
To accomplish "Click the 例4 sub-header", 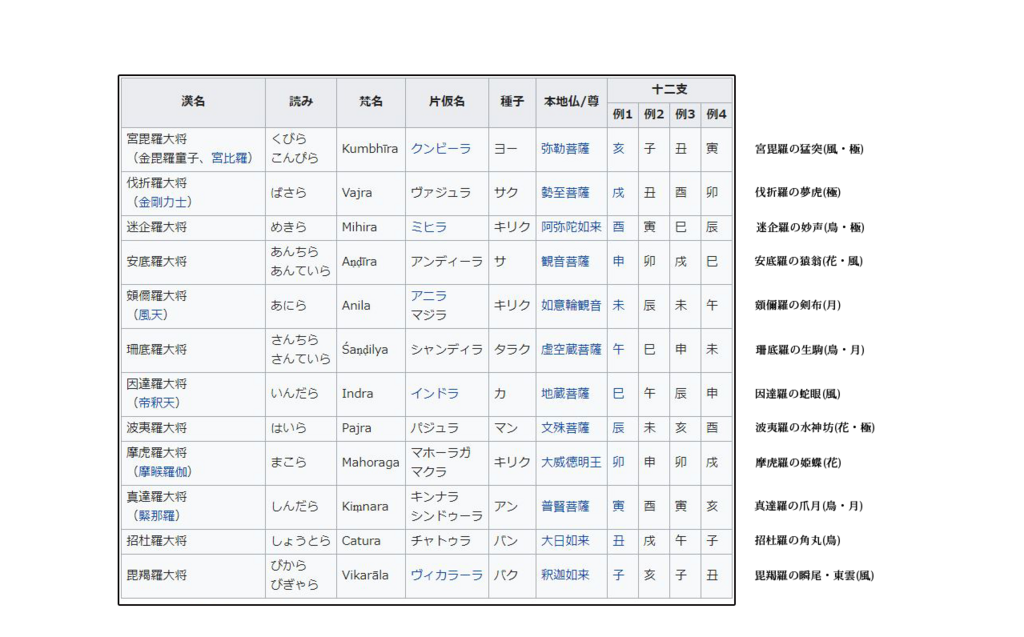I will tap(716, 114).
